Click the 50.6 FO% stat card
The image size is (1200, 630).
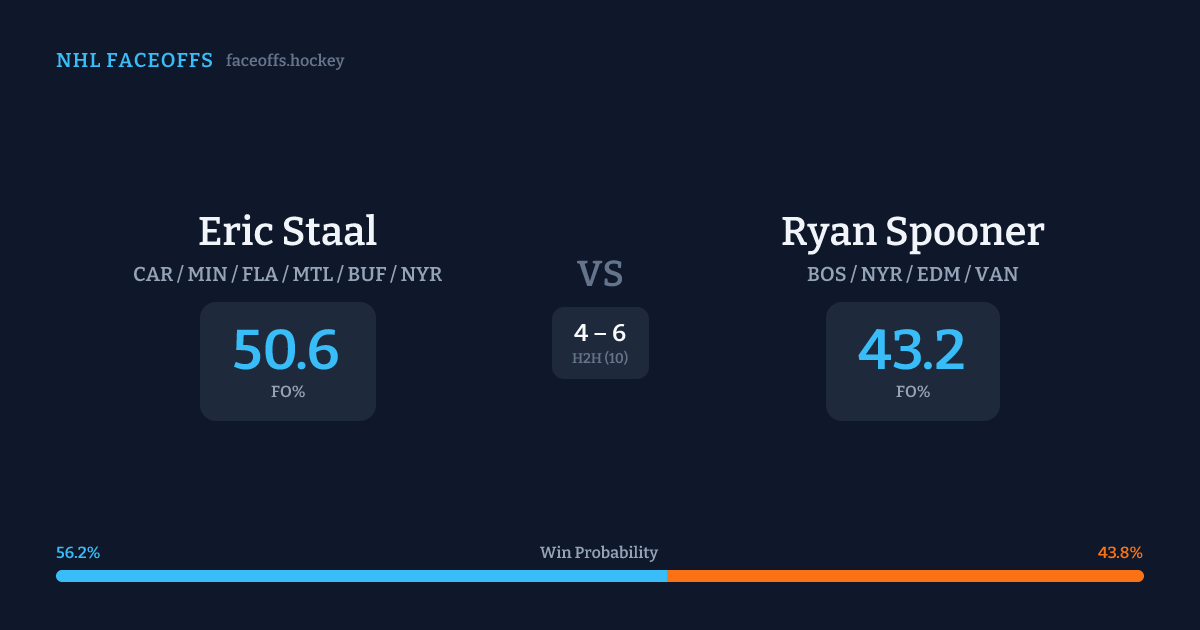pos(287,361)
